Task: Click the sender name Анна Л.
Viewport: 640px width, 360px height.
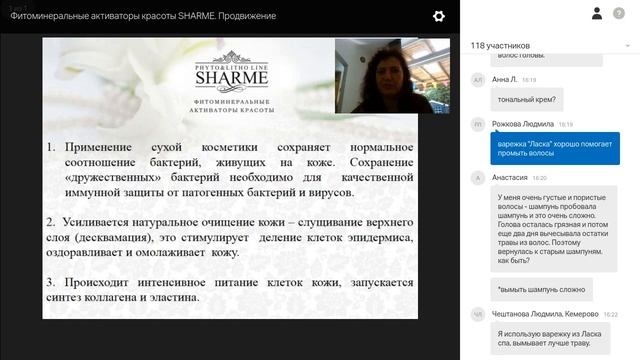Action: tap(504, 80)
